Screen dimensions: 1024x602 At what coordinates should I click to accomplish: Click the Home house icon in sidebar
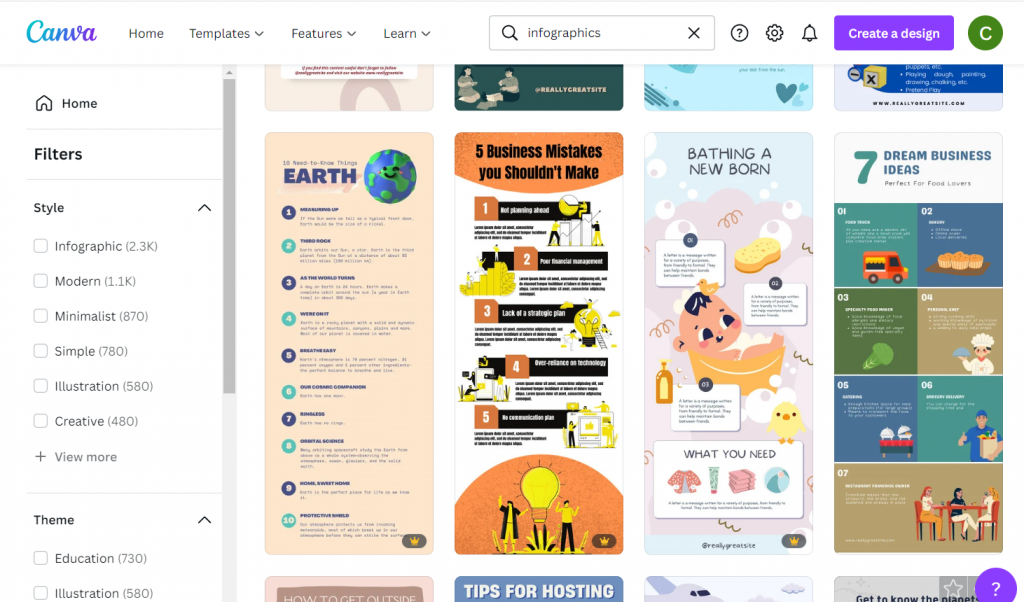(x=44, y=103)
